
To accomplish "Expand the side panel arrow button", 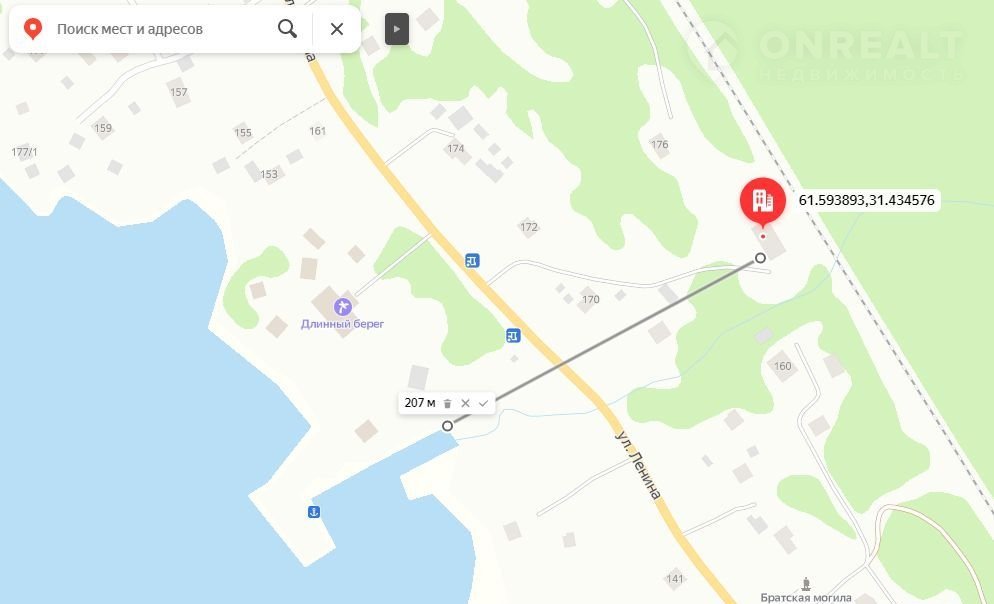I will (x=397, y=29).
